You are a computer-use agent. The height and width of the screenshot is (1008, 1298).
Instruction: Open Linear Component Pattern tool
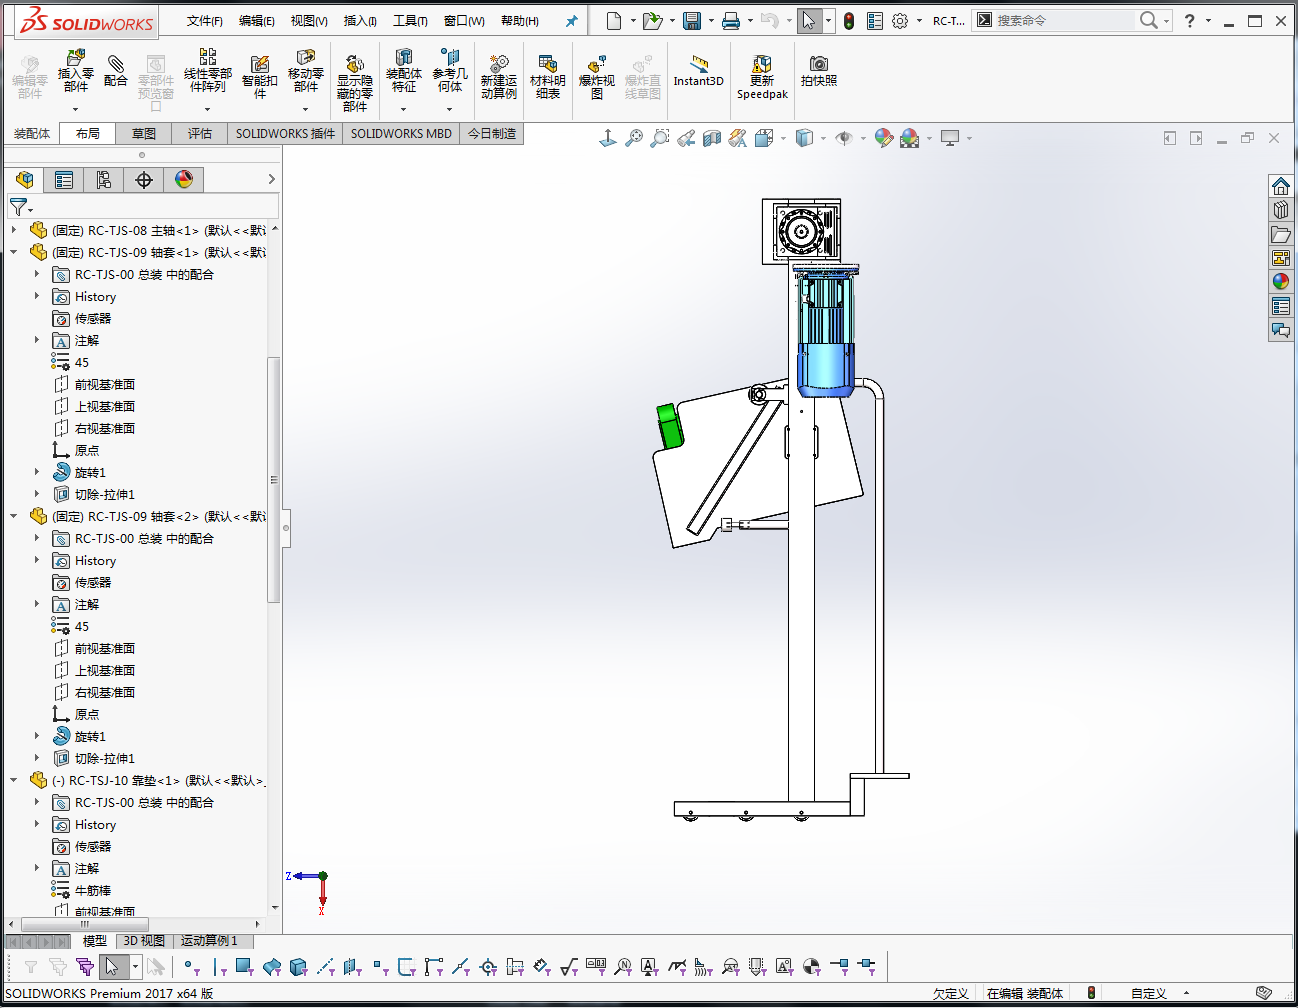click(207, 72)
